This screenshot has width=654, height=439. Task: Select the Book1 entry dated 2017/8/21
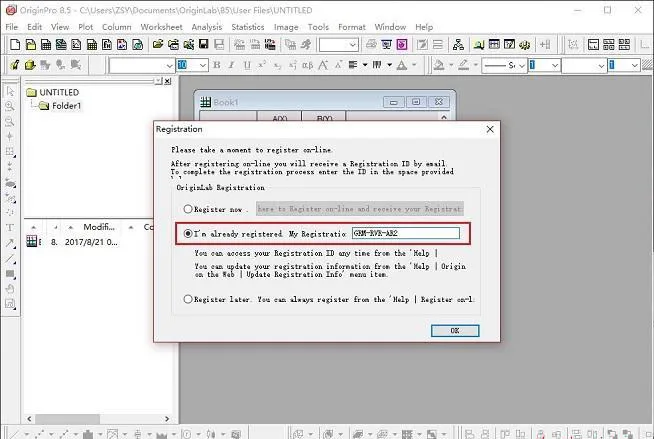click(72, 242)
